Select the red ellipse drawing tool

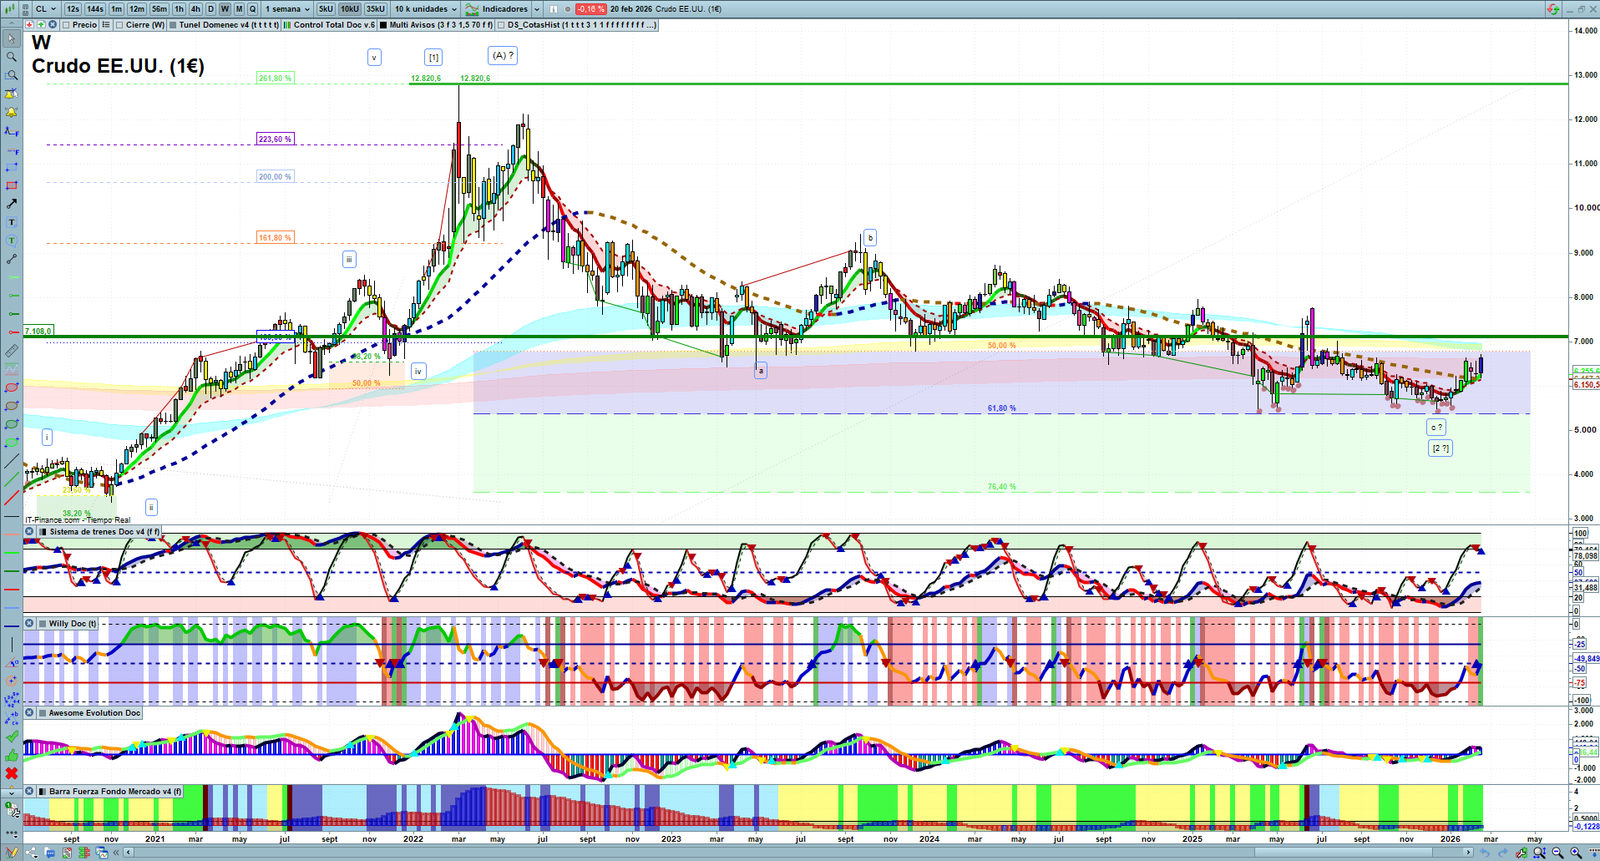pos(11,387)
